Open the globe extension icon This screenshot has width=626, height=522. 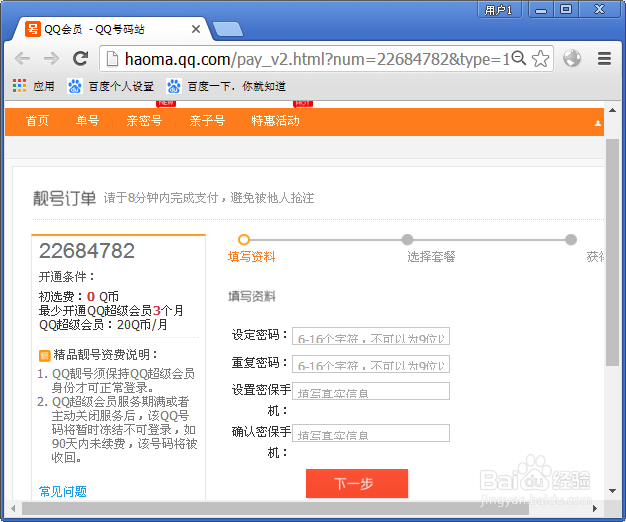(x=572, y=58)
